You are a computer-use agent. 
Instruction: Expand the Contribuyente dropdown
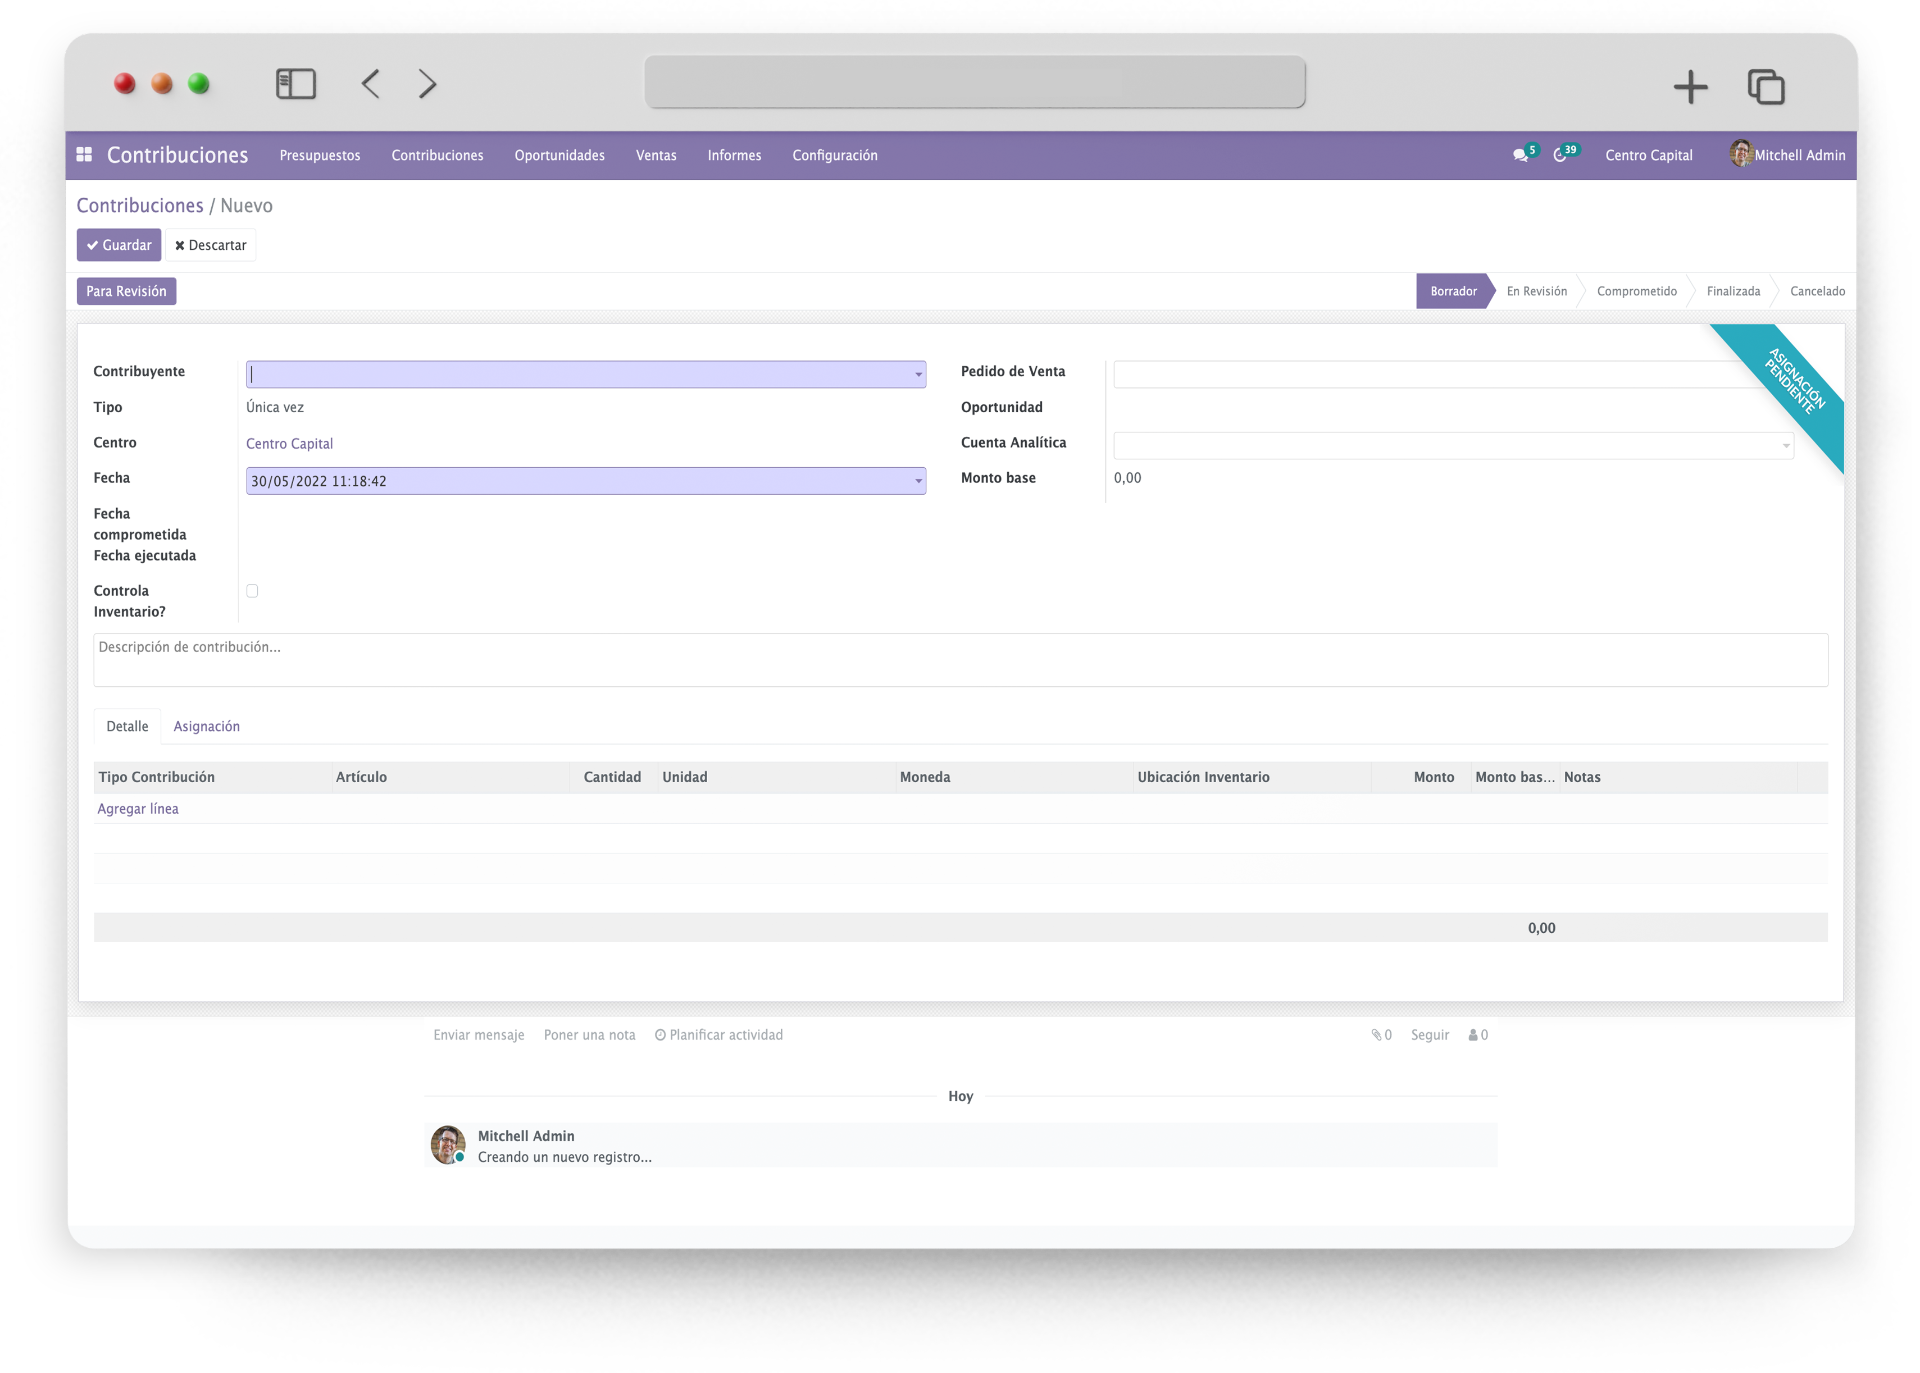tap(918, 375)
